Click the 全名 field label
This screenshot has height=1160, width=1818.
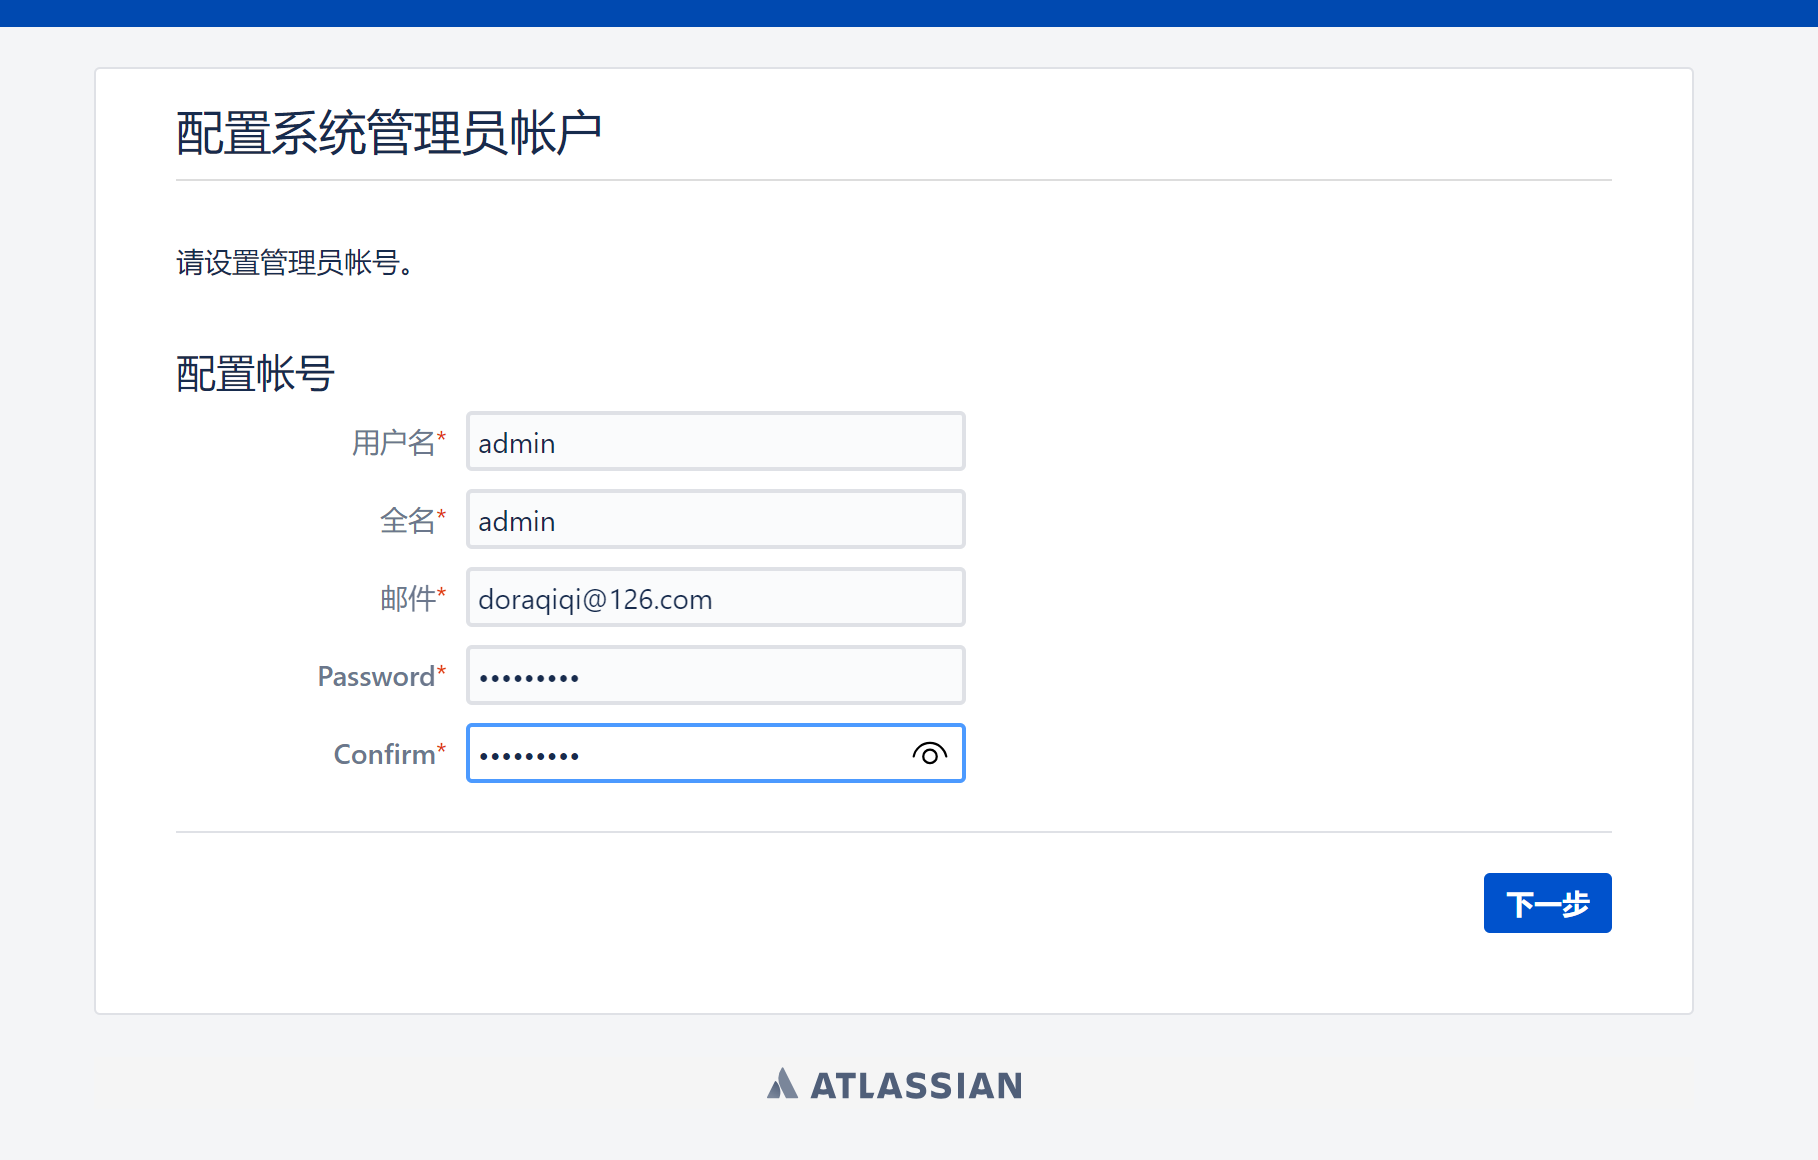point(407,520)
